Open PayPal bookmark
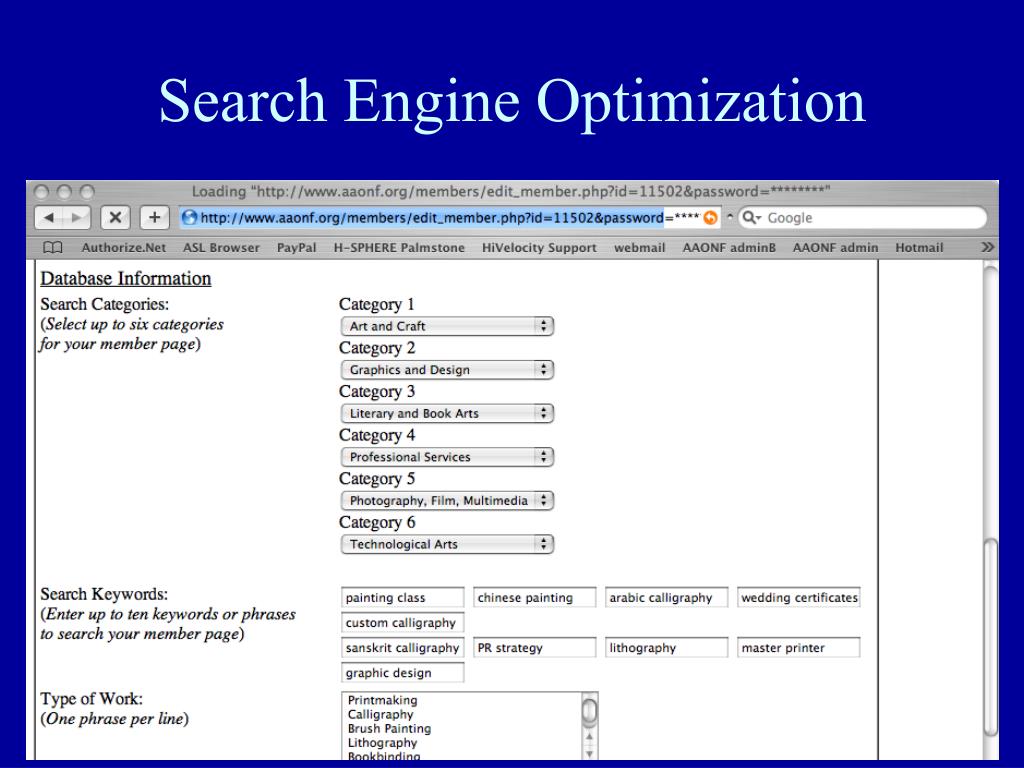1024x768 pixels. [296, 248]
